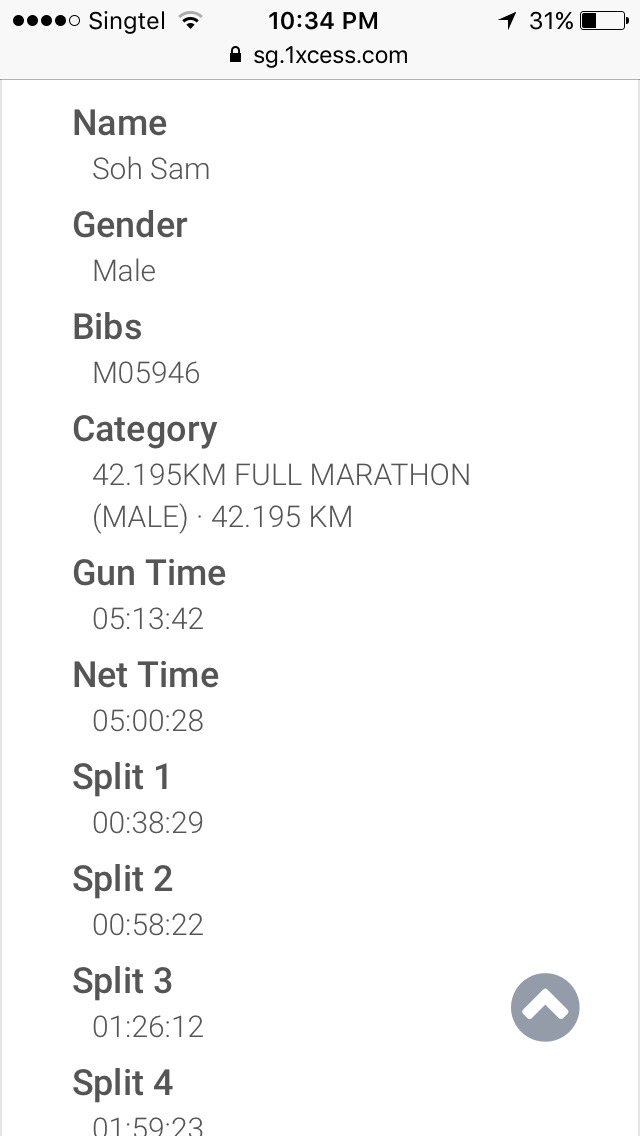The width and height of the screenshot is (640, 1136).
Task: Tap the padlock icon in address bar
Action: (236, 55)
